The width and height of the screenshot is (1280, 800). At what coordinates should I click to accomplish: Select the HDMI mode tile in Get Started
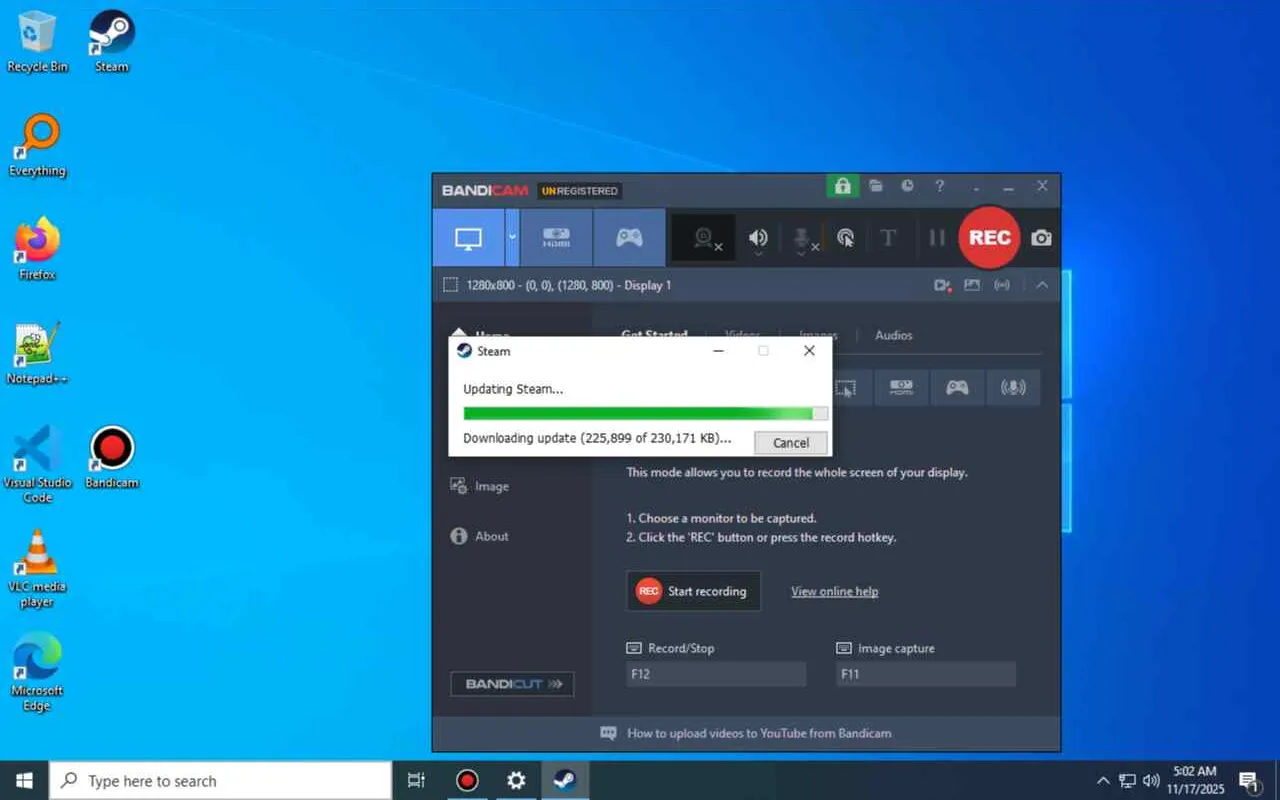click(x=901, y=388)
